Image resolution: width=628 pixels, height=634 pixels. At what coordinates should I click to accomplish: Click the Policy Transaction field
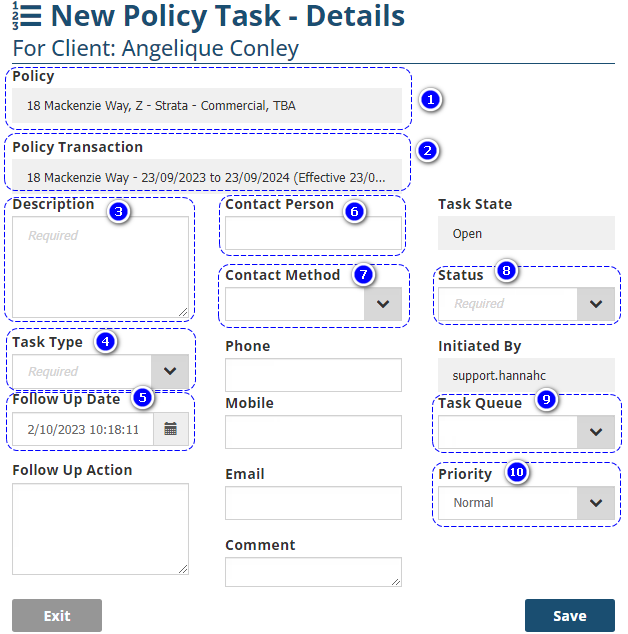coord(207,176)
